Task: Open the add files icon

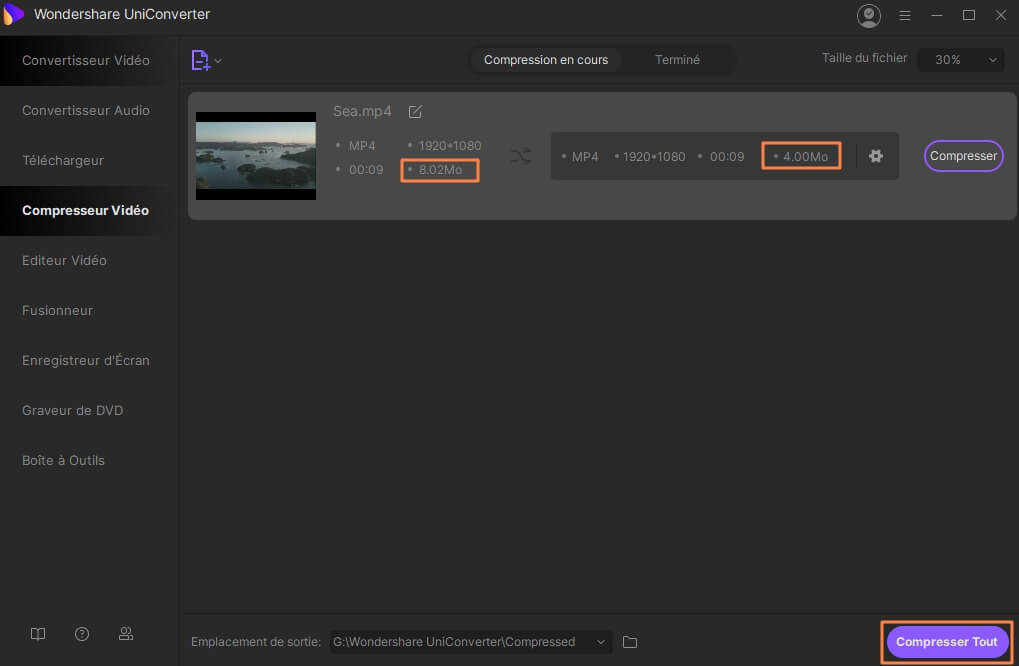Action: click(x=199, y=60)
